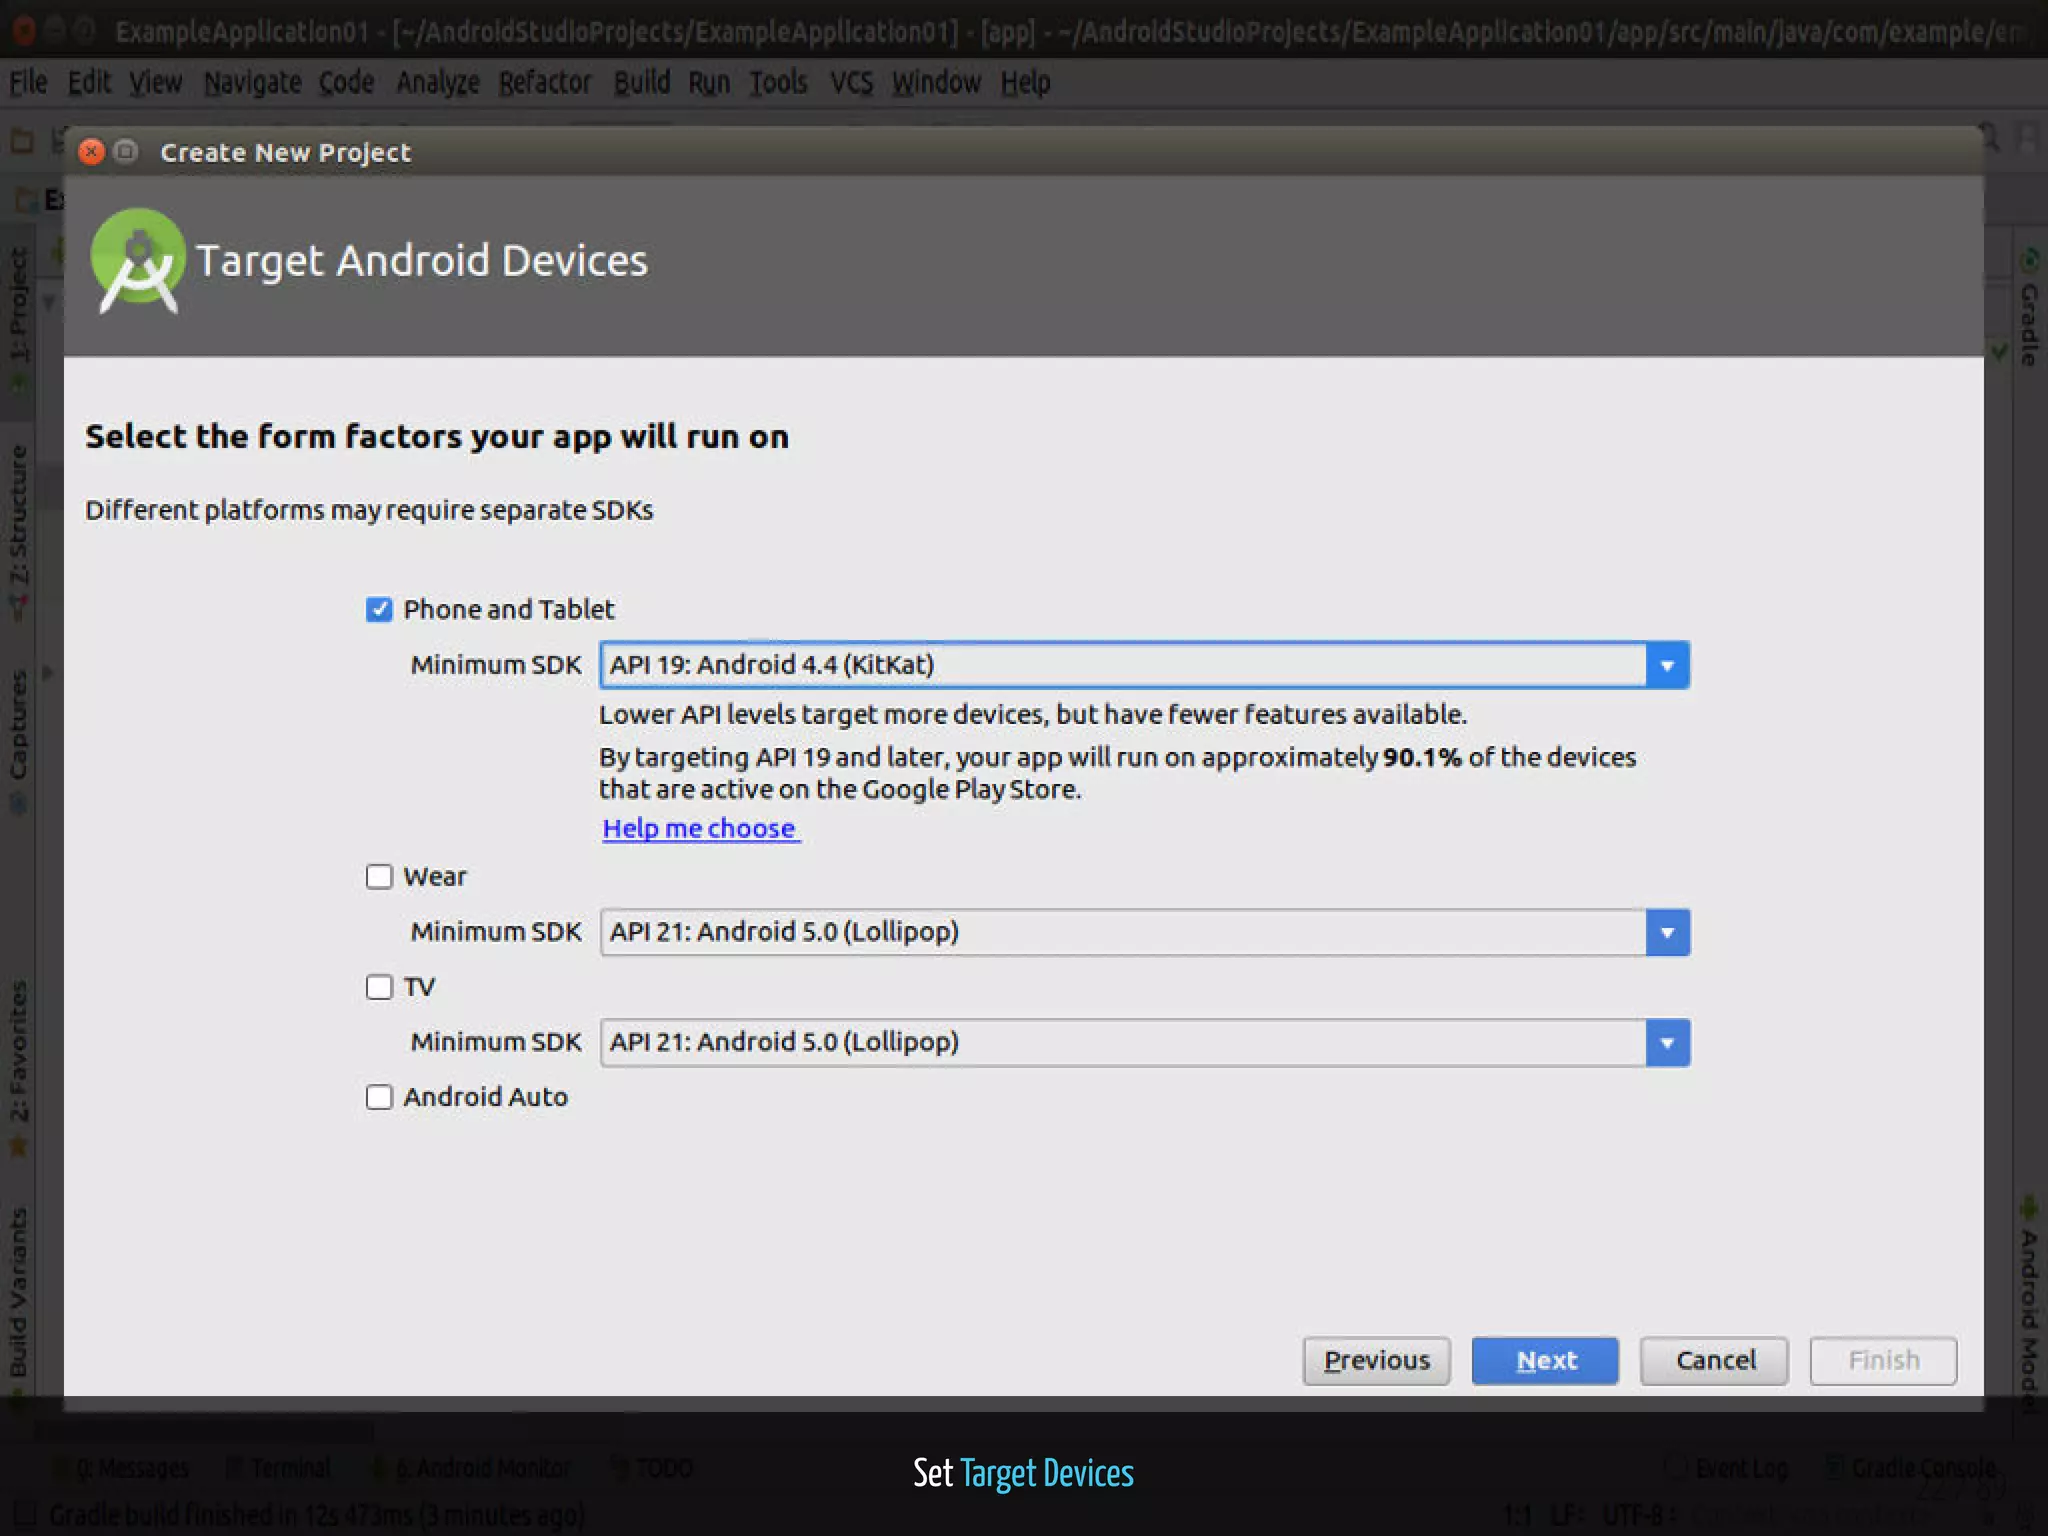
Task: Open the File menu
Action: 28,82
